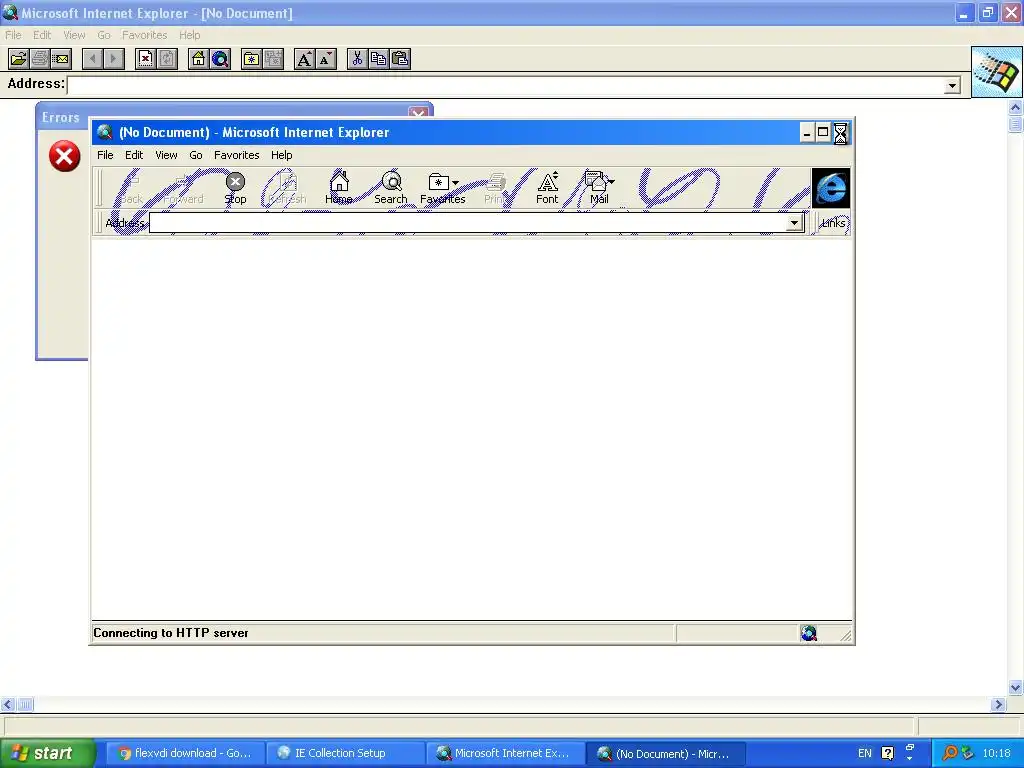The image size is (1024, 768).
Task: Click Cut scissors icon in back IE window
Action: pyautogui.click(x=357, y=59)
